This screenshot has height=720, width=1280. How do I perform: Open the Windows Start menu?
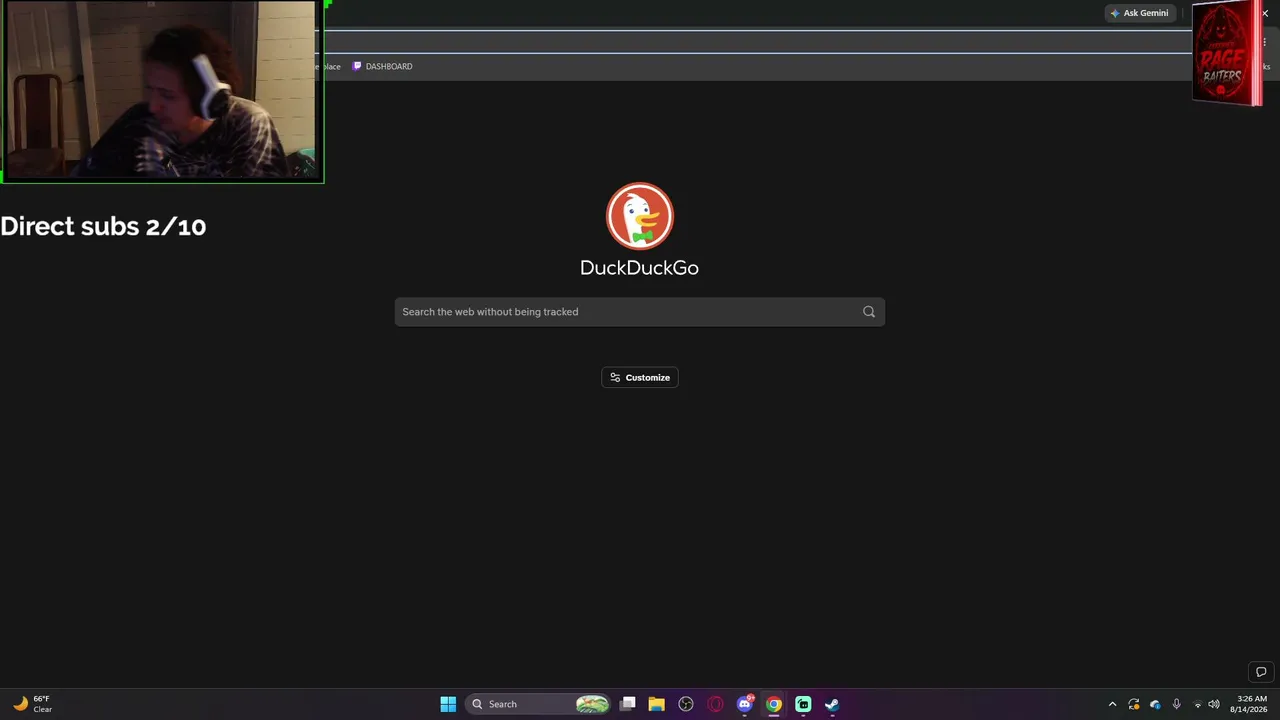point(448,704)
